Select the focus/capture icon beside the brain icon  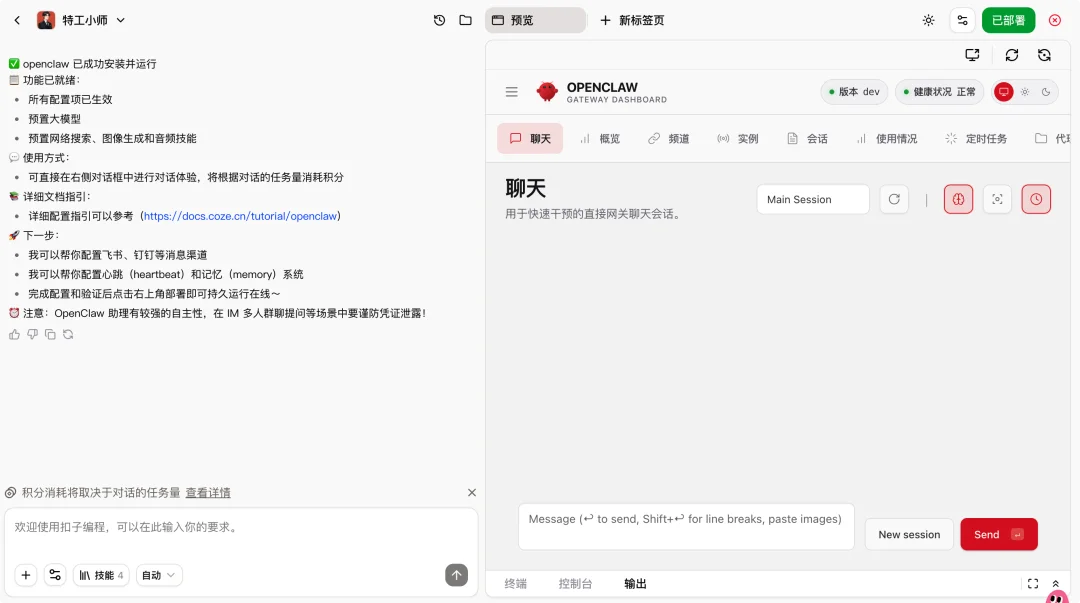pos(997,199)
